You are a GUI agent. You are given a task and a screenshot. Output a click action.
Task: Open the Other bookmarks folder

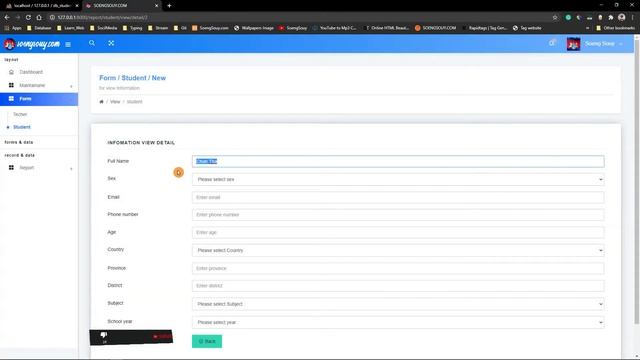pos(615,28)
